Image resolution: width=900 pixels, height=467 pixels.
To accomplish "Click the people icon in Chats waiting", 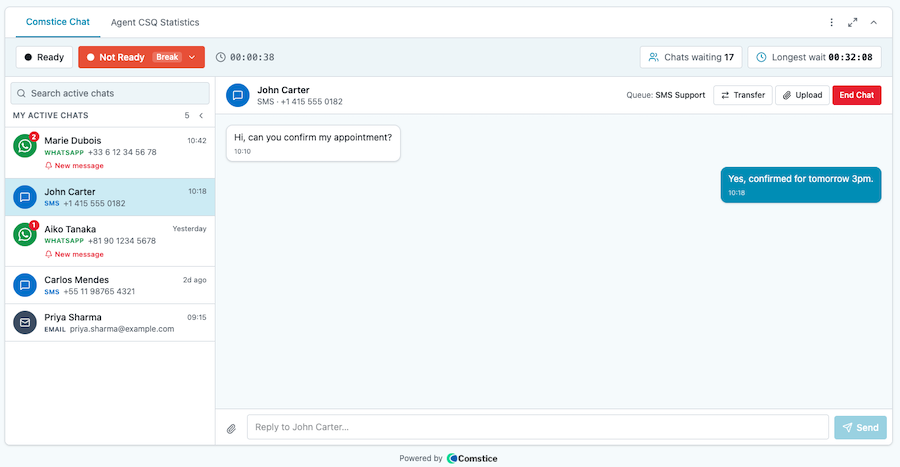I will click(x=653, y=57).
